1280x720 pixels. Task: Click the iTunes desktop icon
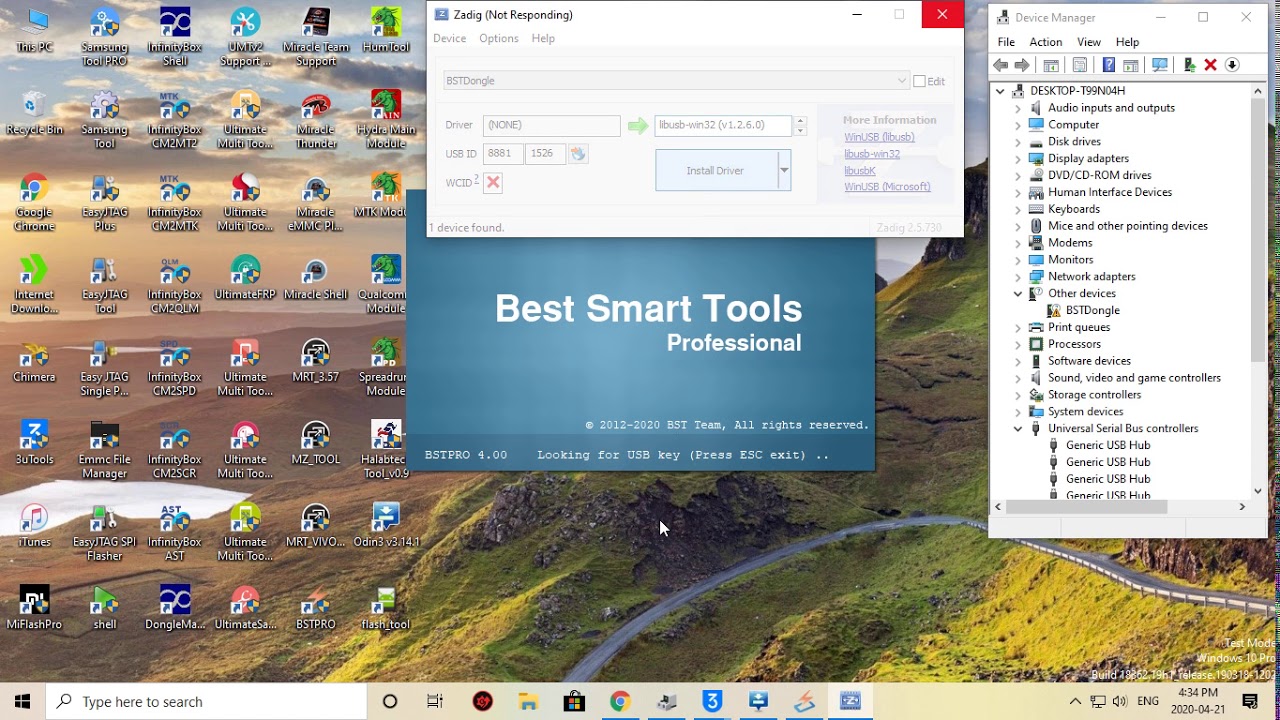pos(34,525)
